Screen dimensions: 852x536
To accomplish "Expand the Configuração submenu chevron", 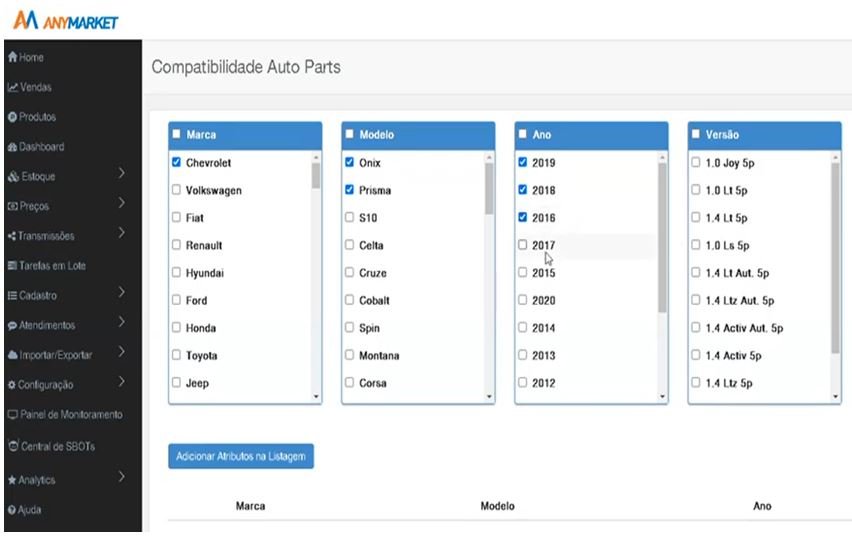I will pos(121,382).
